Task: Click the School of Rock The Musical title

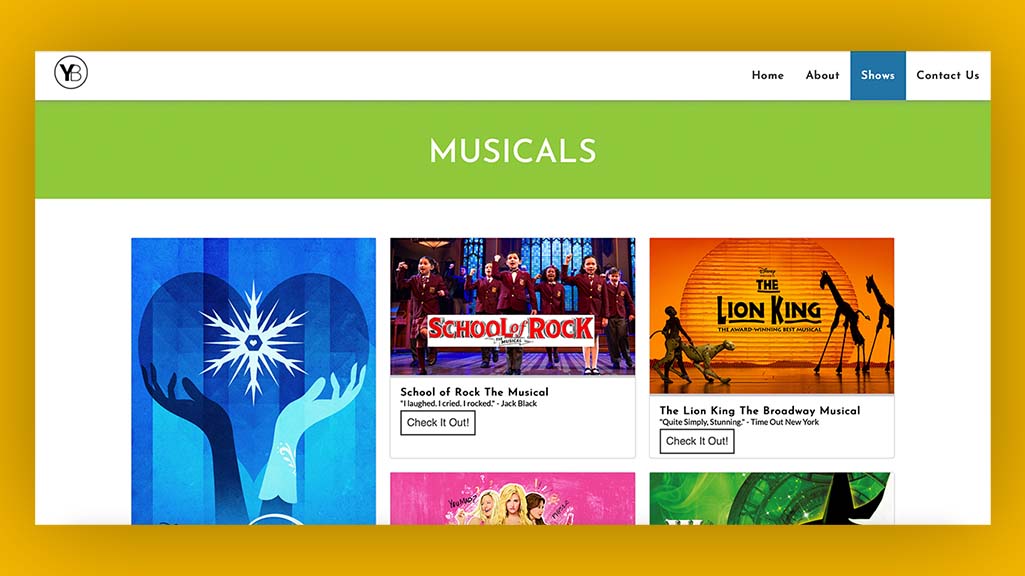Action: [x=475, y=392]
